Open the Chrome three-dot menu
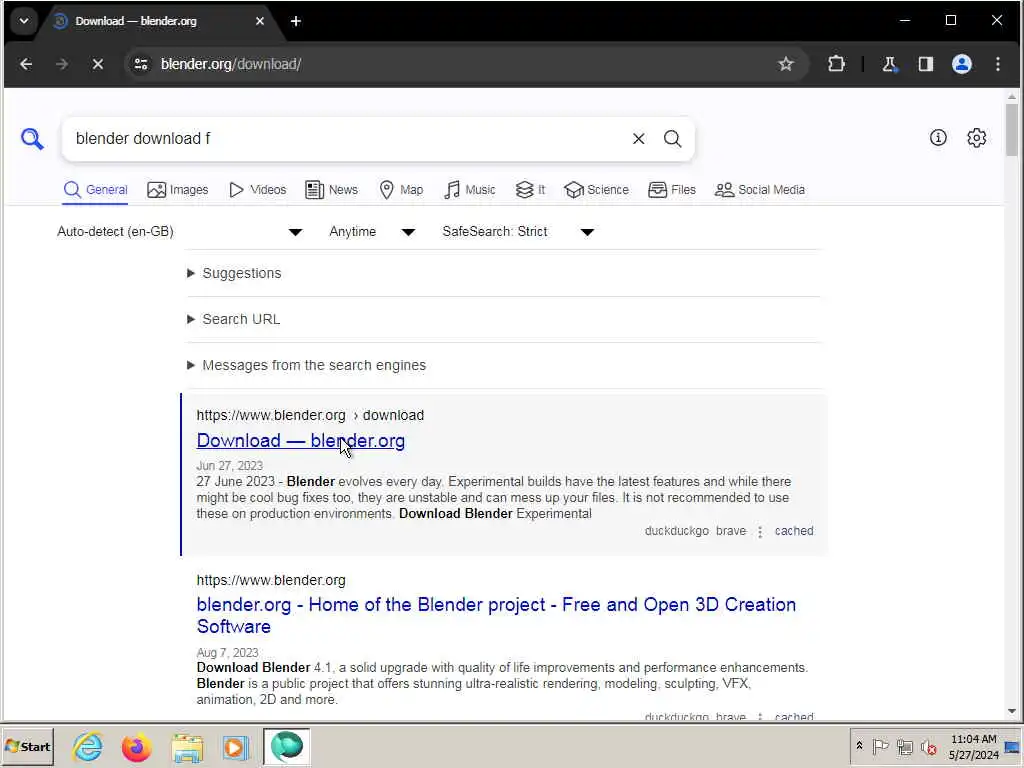The image size is (1024, 768). point(997,64)
